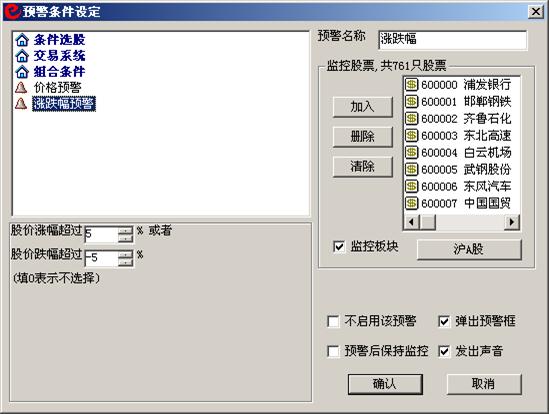Screen dimensions: 549x414
Task: Click the stock icon for 600002 齐鲁石化
Action: 412,118
